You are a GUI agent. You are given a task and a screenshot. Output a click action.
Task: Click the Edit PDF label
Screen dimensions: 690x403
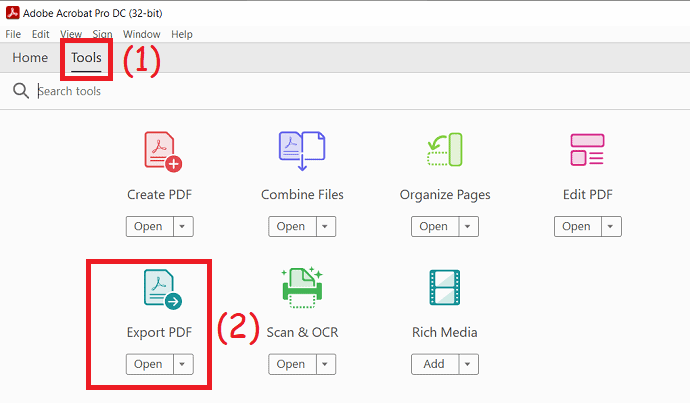click(x=587, y=194)
